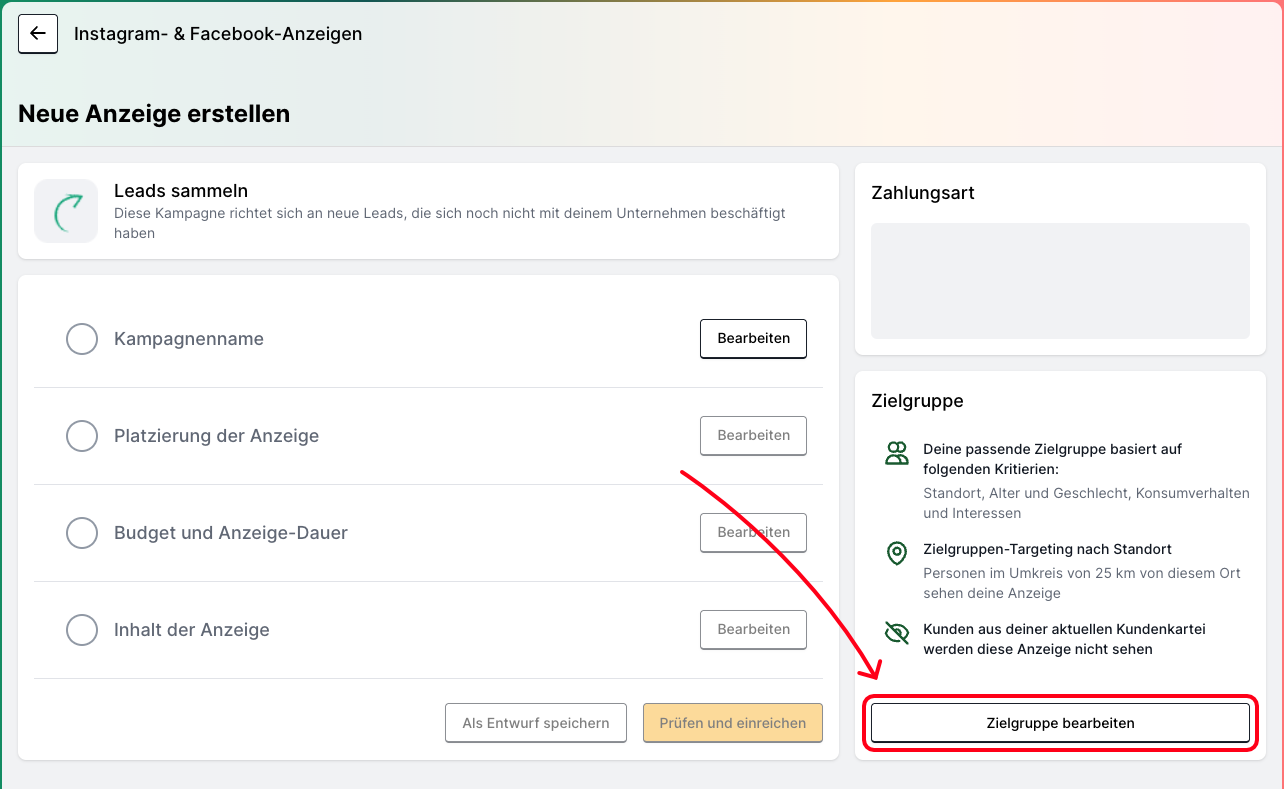Click the Zielgruppe heading

[917, 401]
